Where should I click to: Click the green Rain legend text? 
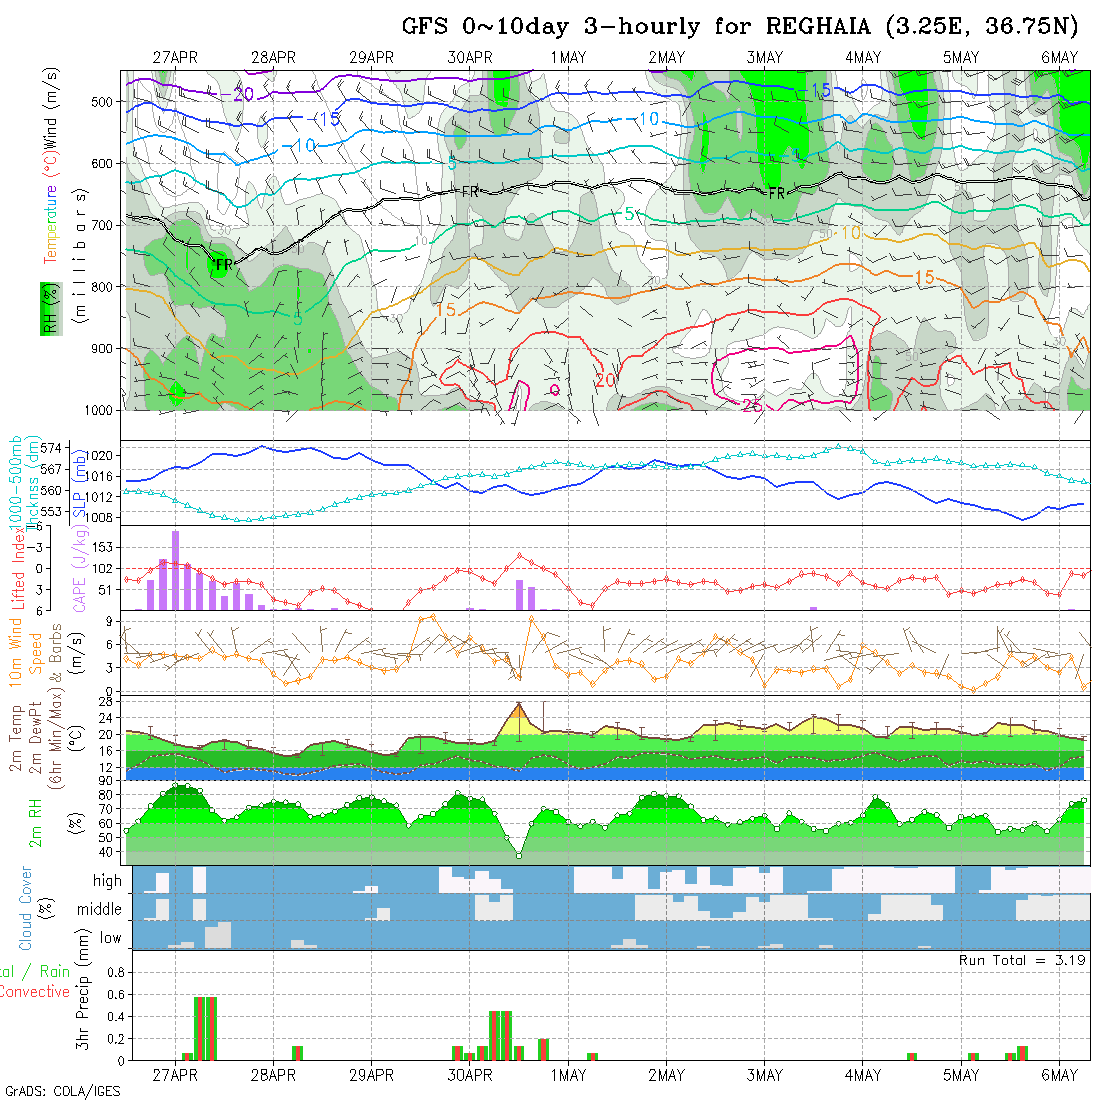54,972
